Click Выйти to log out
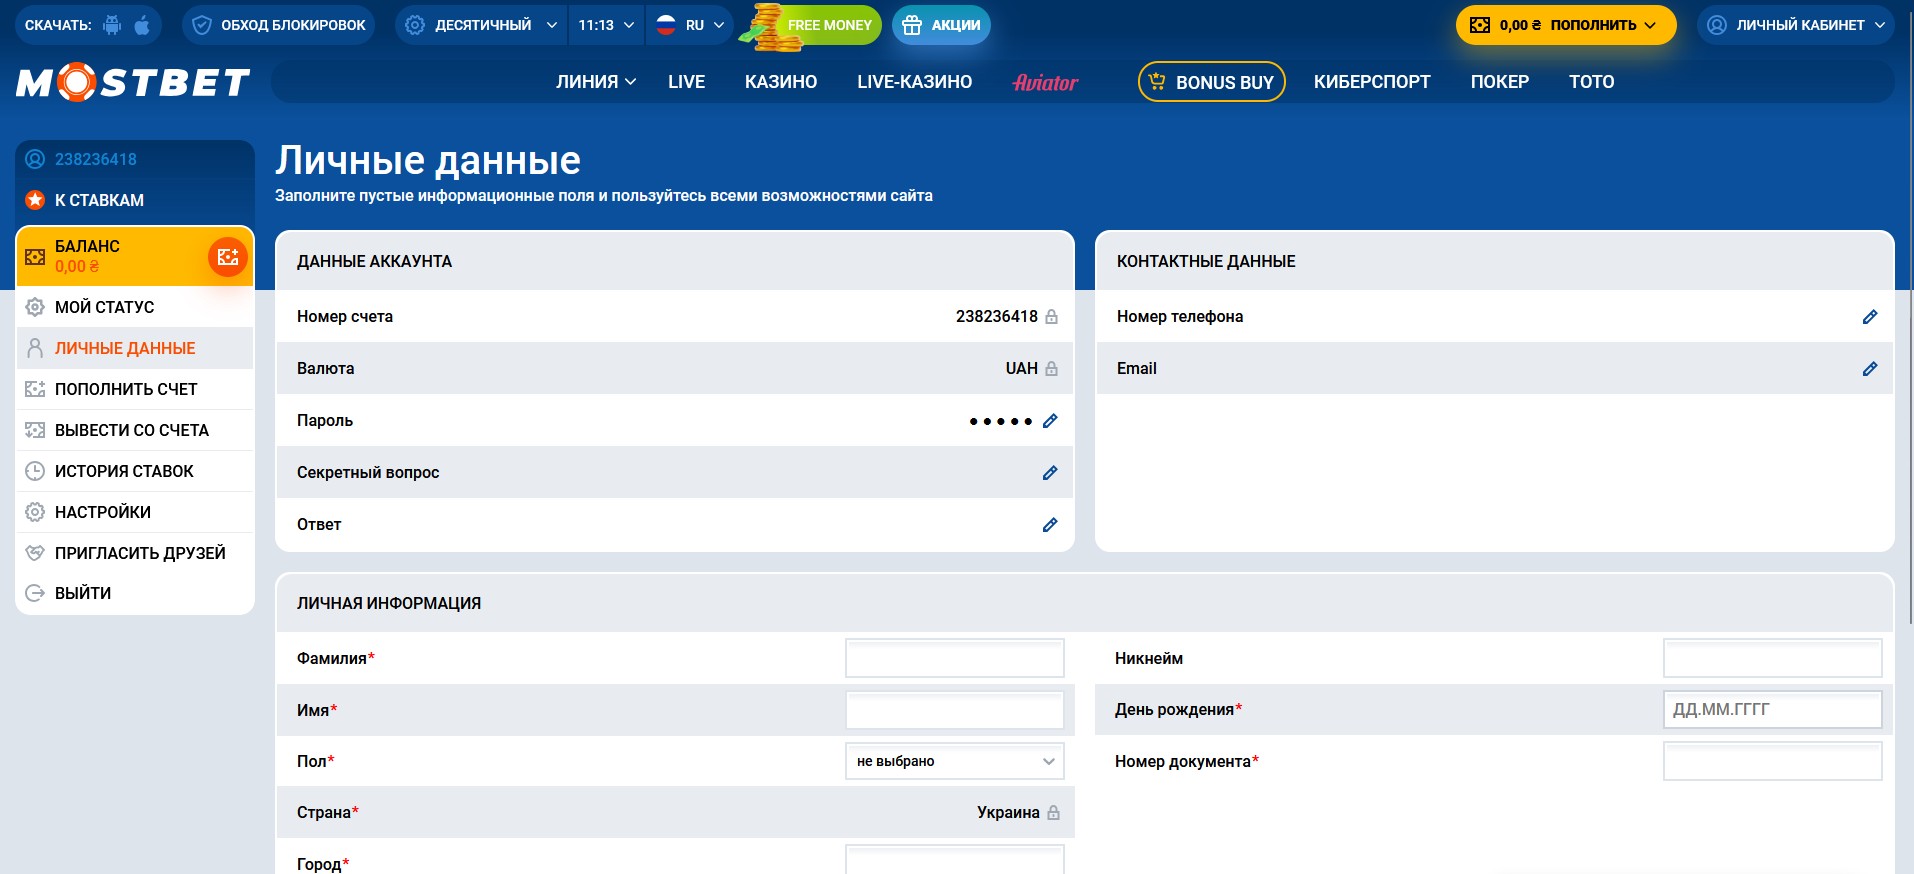 (x=135, y=593)
